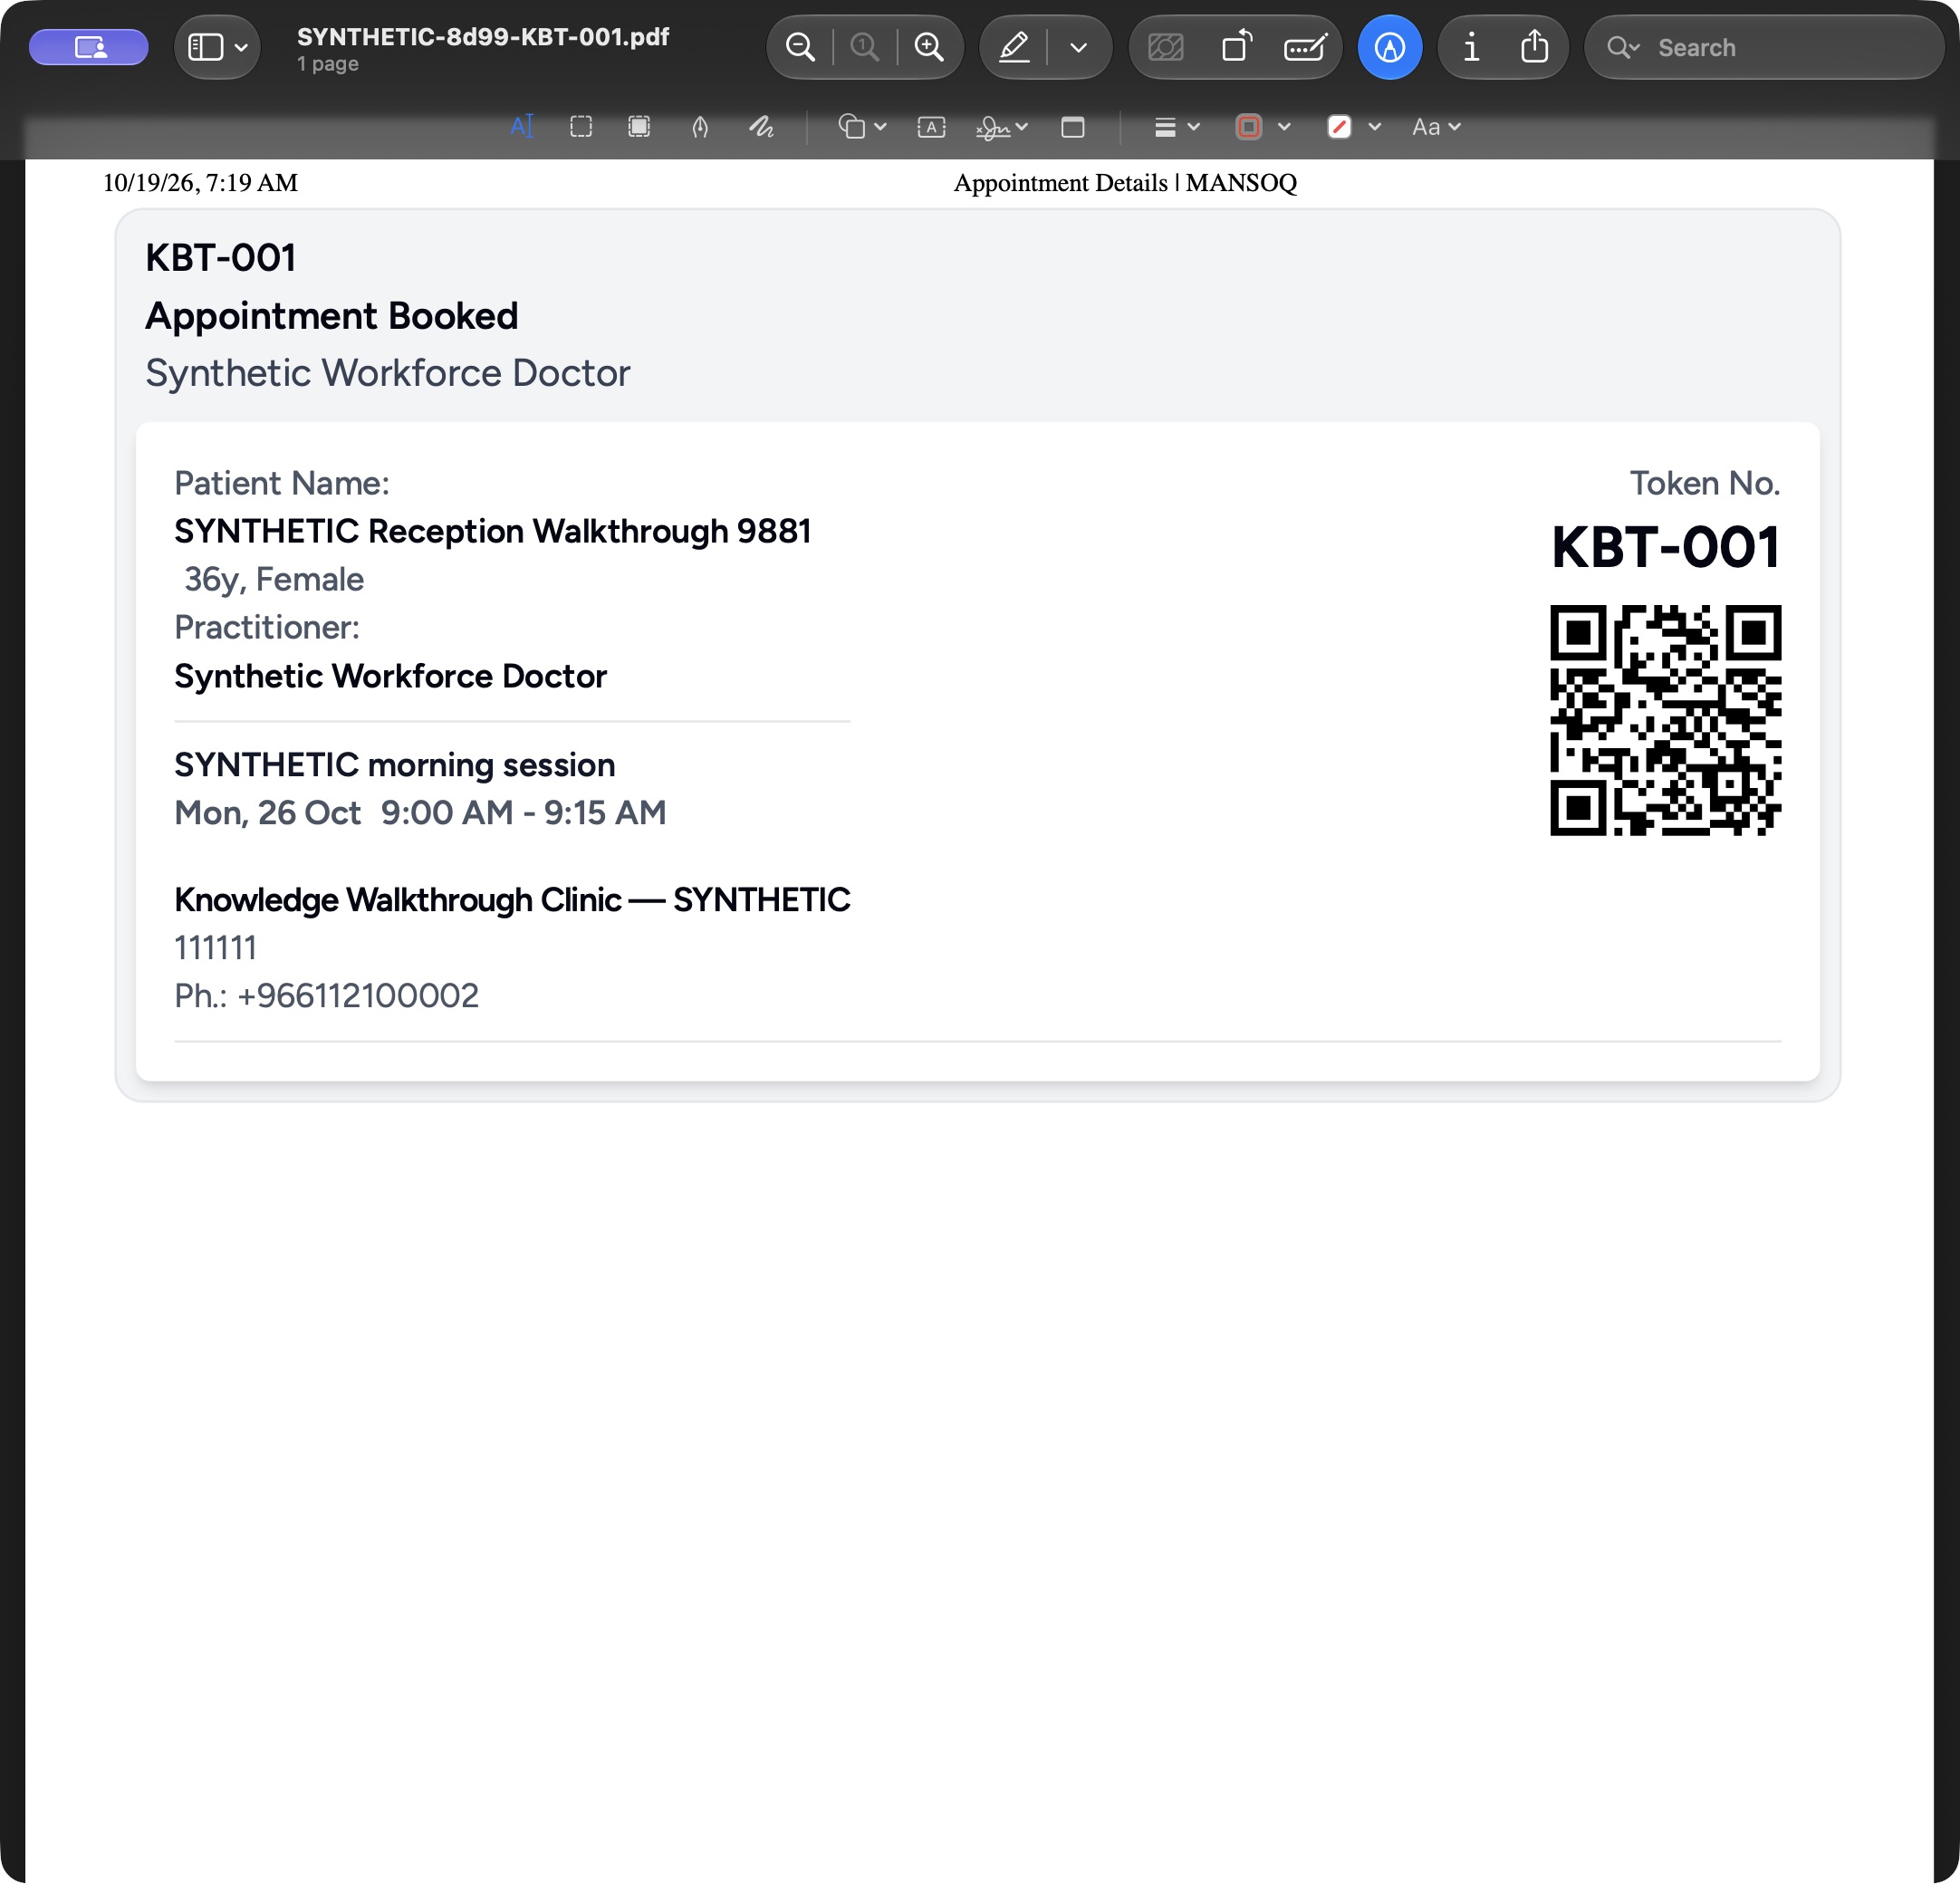Click the Zoom Out magnifier
Screen dimensions: 1960x1884
tap(800, 47)
